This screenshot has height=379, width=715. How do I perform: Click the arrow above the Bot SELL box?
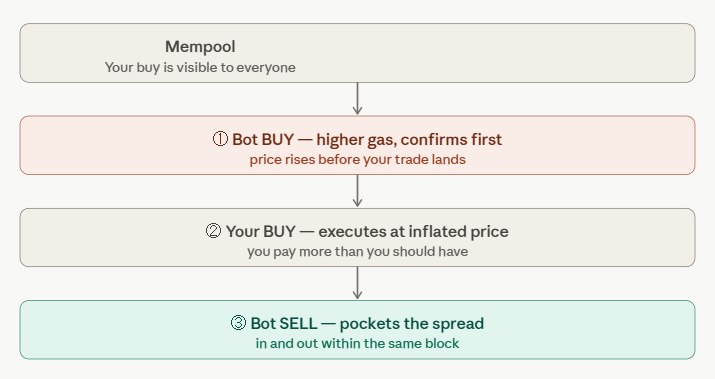tap(358, 283)
